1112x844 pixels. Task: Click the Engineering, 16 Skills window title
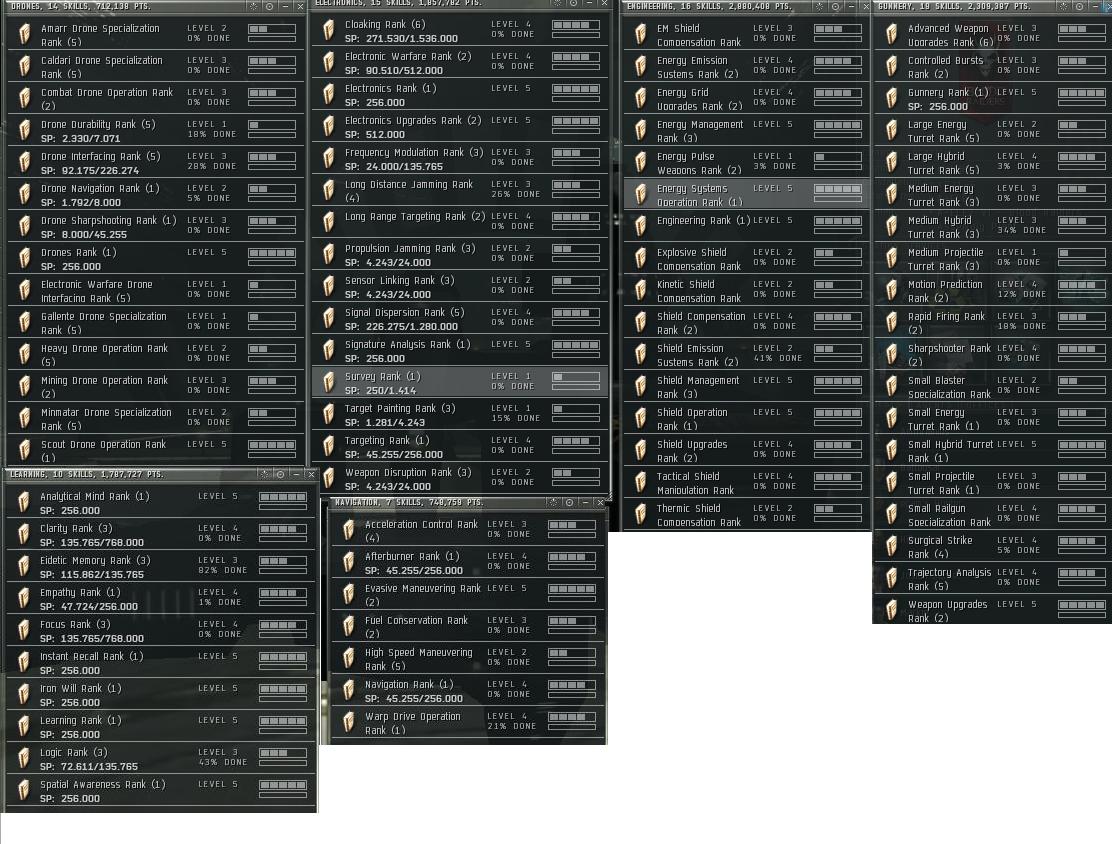click(709, 6)
